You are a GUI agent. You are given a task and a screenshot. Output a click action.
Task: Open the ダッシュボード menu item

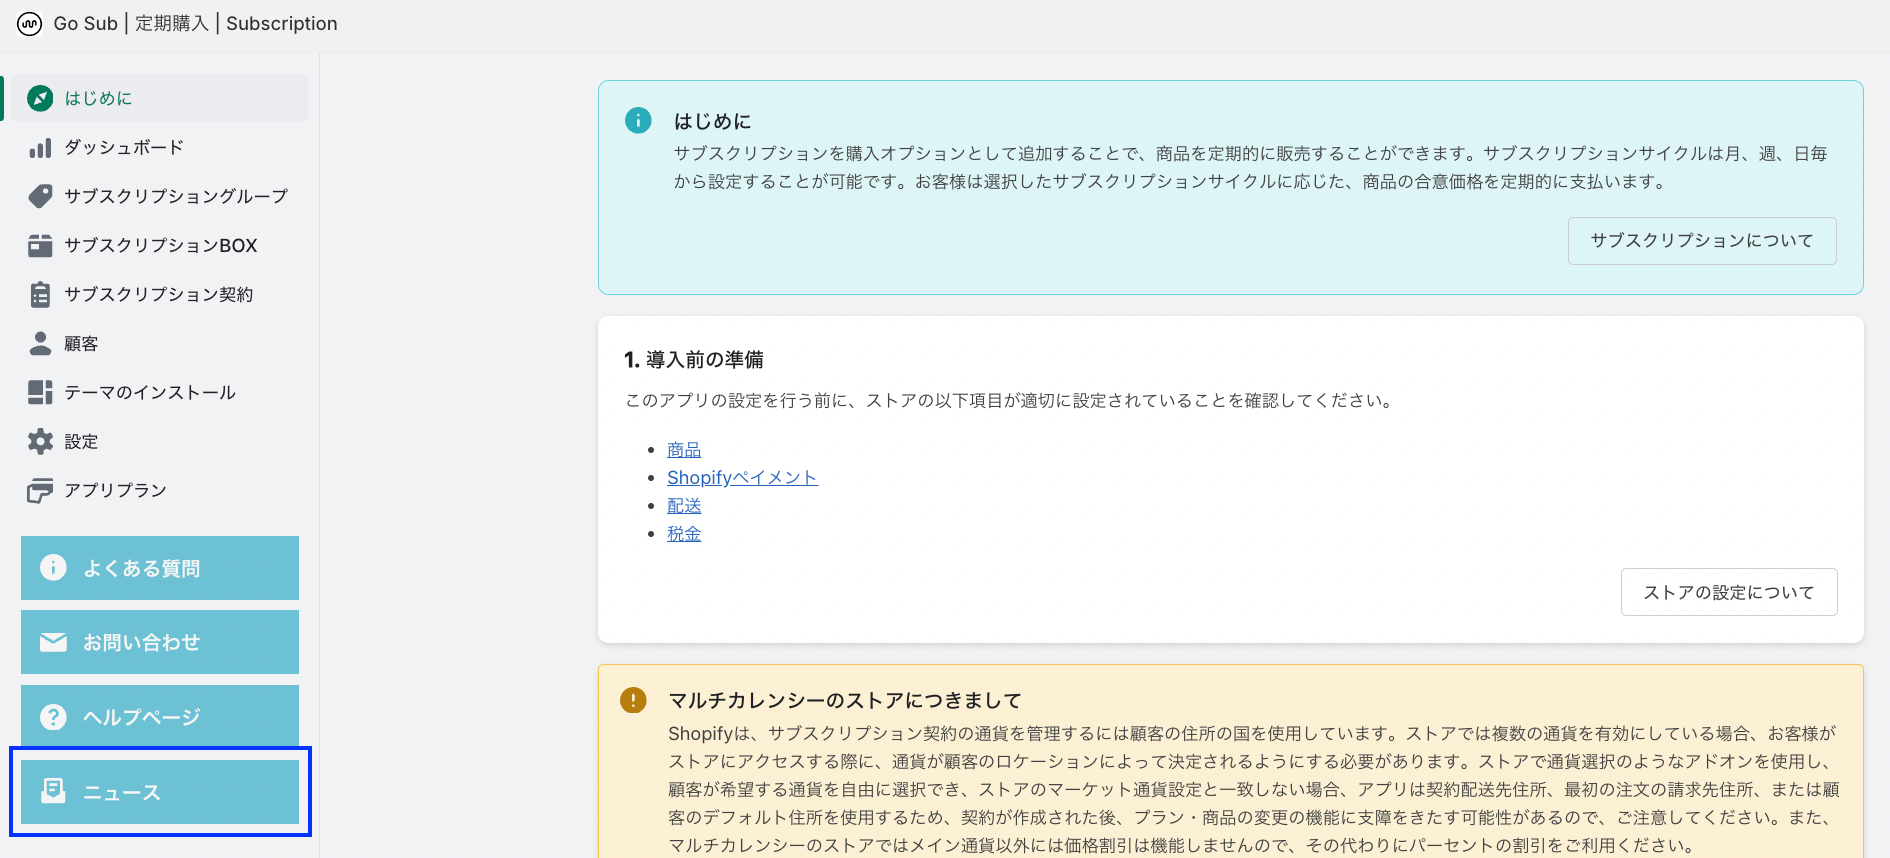(124, 148)
